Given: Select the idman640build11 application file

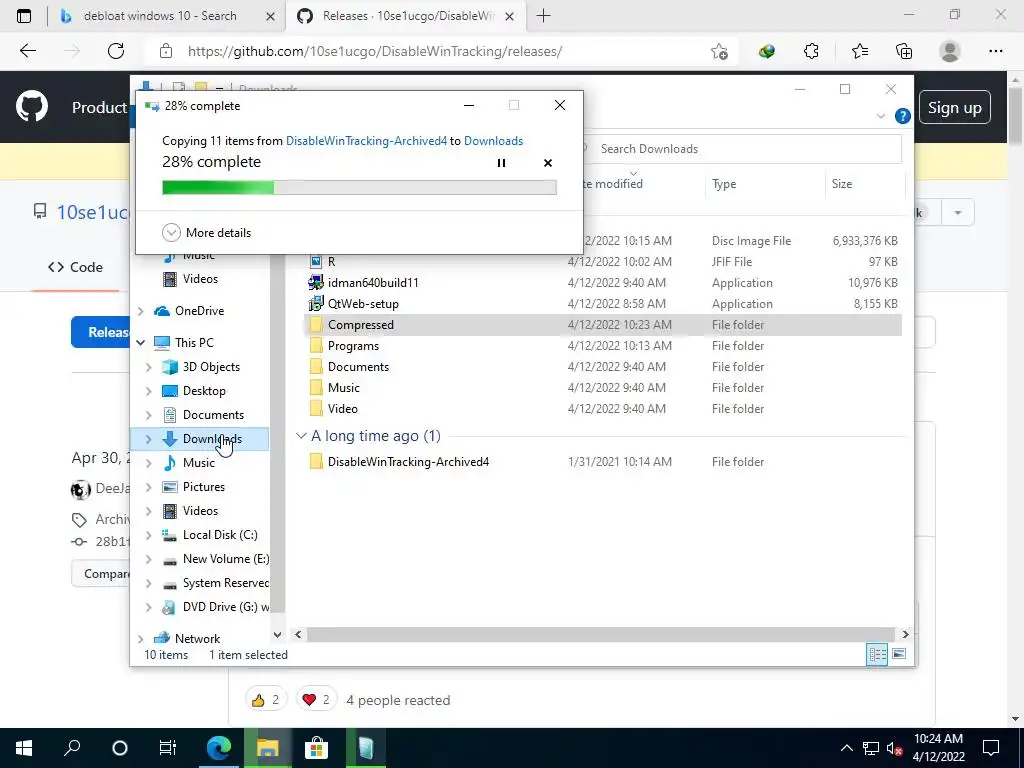Looking at the screenshot, I should tap(373, 283).
